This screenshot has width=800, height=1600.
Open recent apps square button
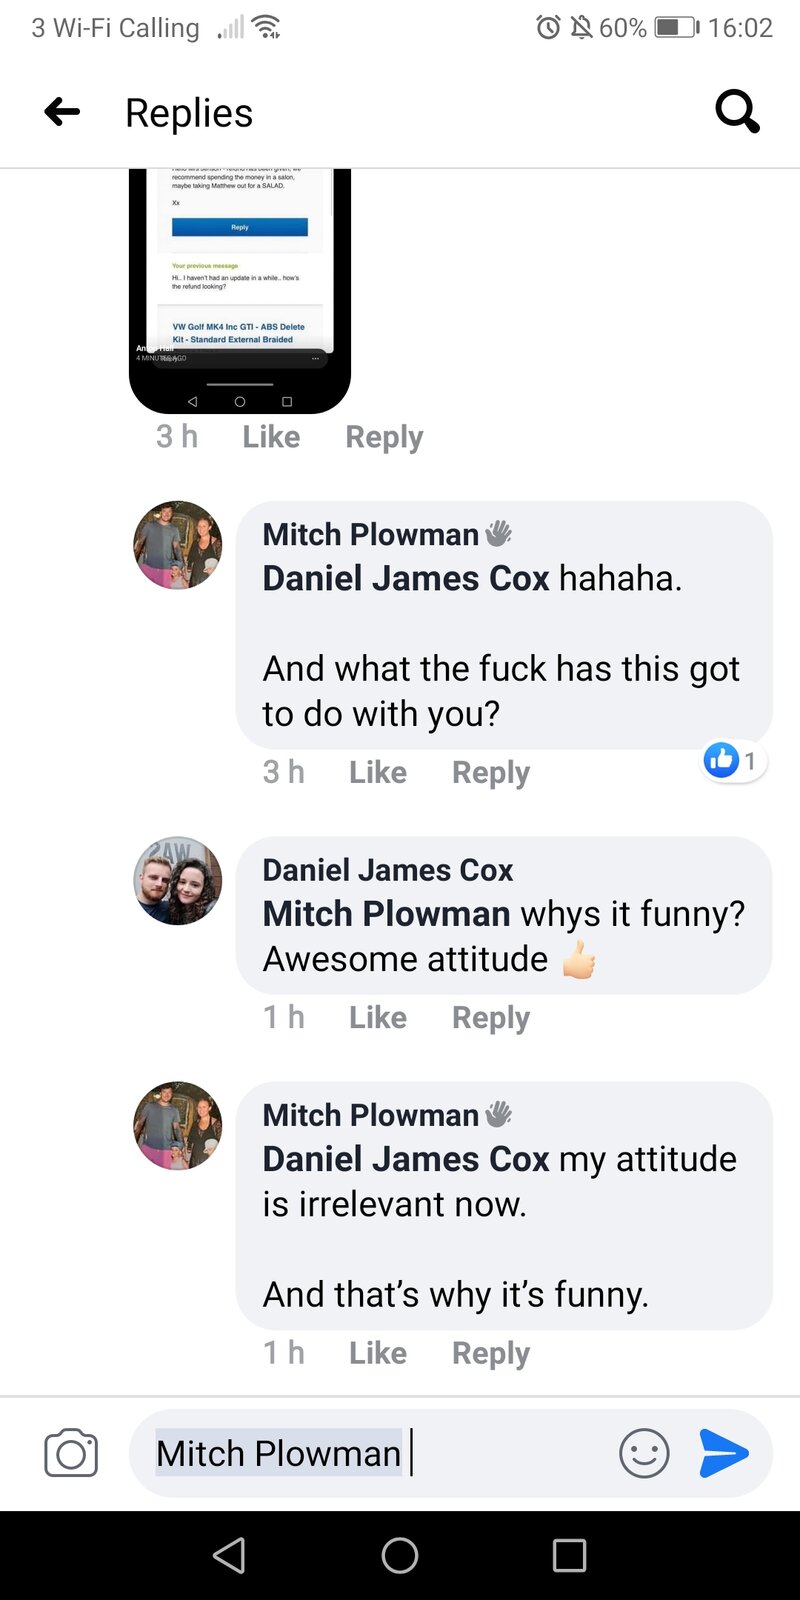569,1555
